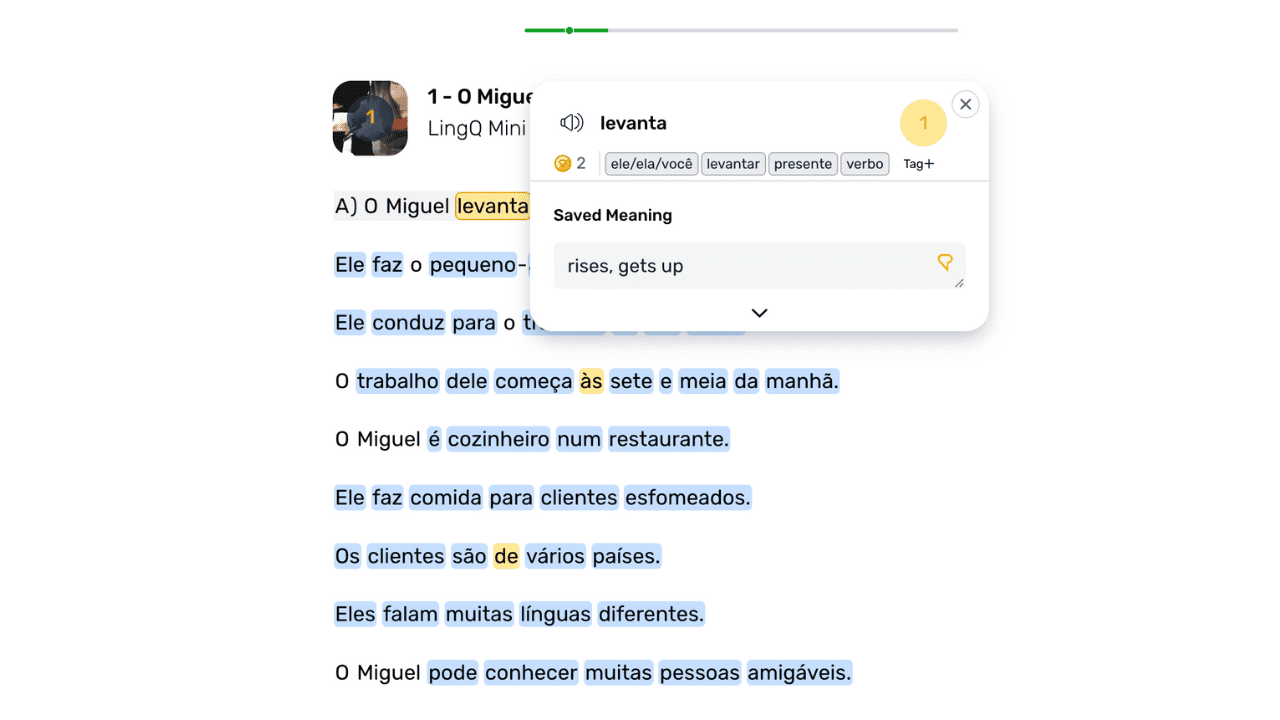Screen dimensions: 1280x720
Task: Click the yellow hint icon in meaning field
Action: point(944,262)
